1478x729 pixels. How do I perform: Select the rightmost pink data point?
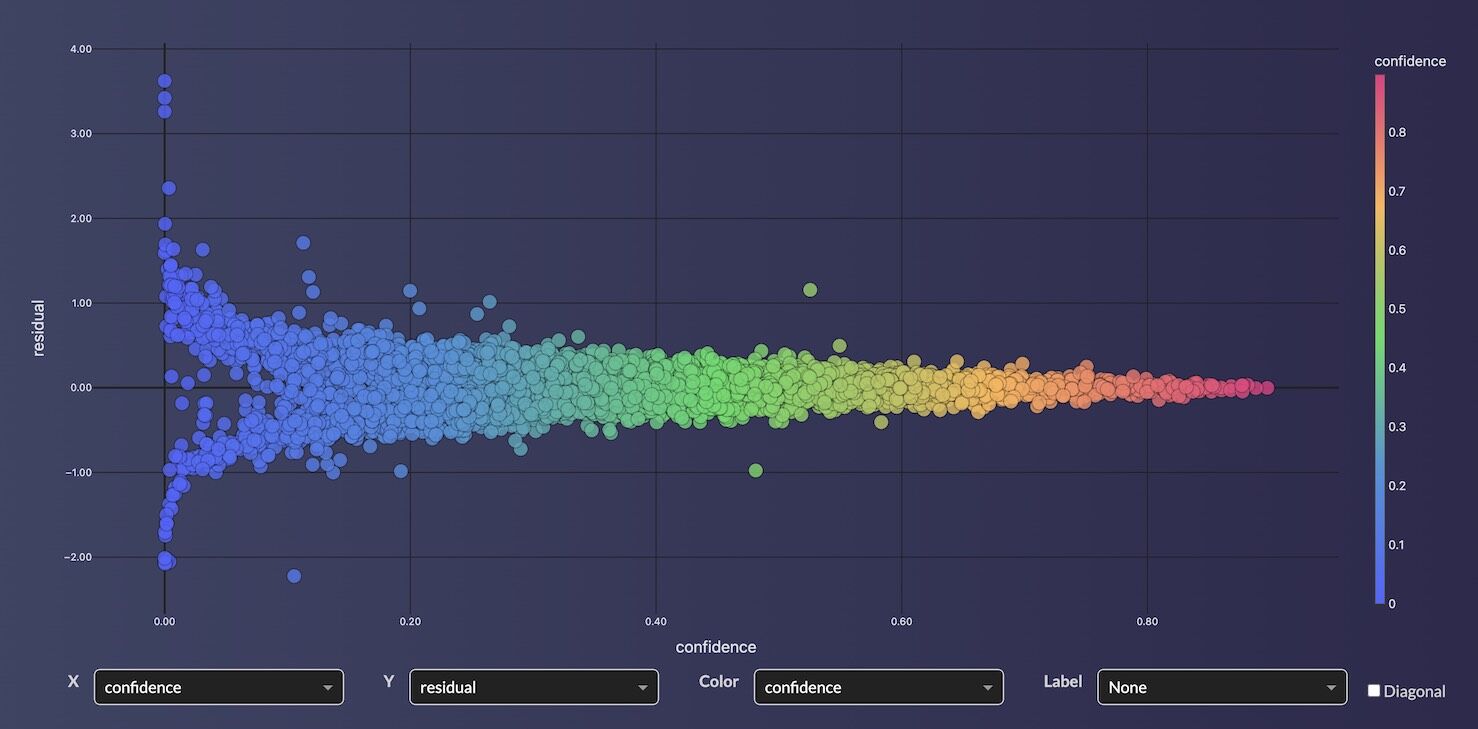[1267, 388]
